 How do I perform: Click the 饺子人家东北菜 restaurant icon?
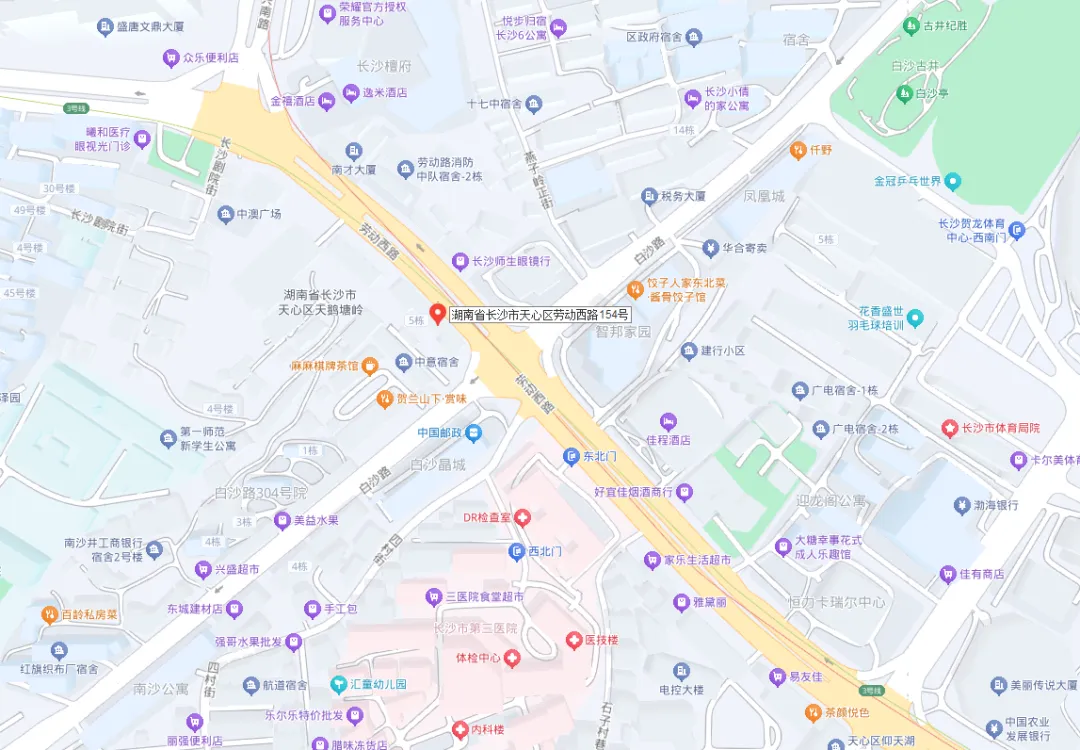coord(635,290)
